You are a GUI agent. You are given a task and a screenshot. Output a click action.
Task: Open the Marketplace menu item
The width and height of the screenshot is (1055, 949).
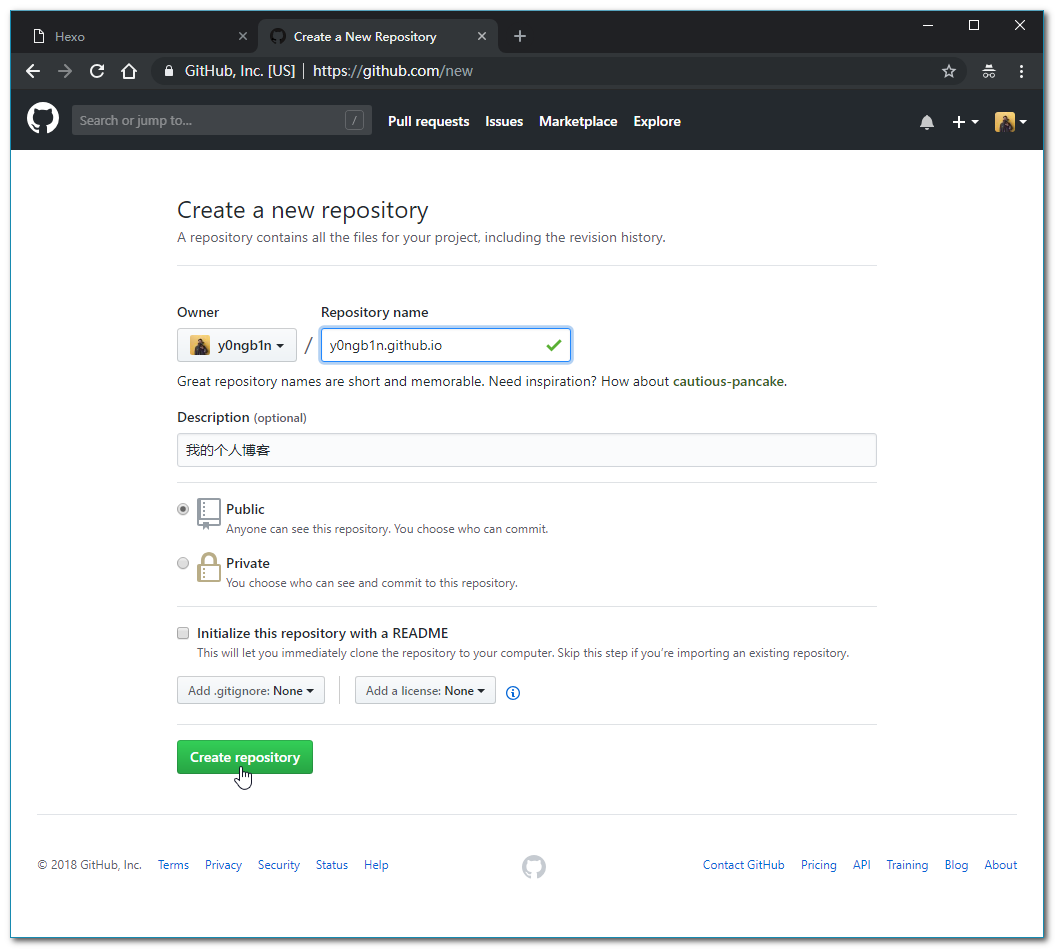[578, 121]
